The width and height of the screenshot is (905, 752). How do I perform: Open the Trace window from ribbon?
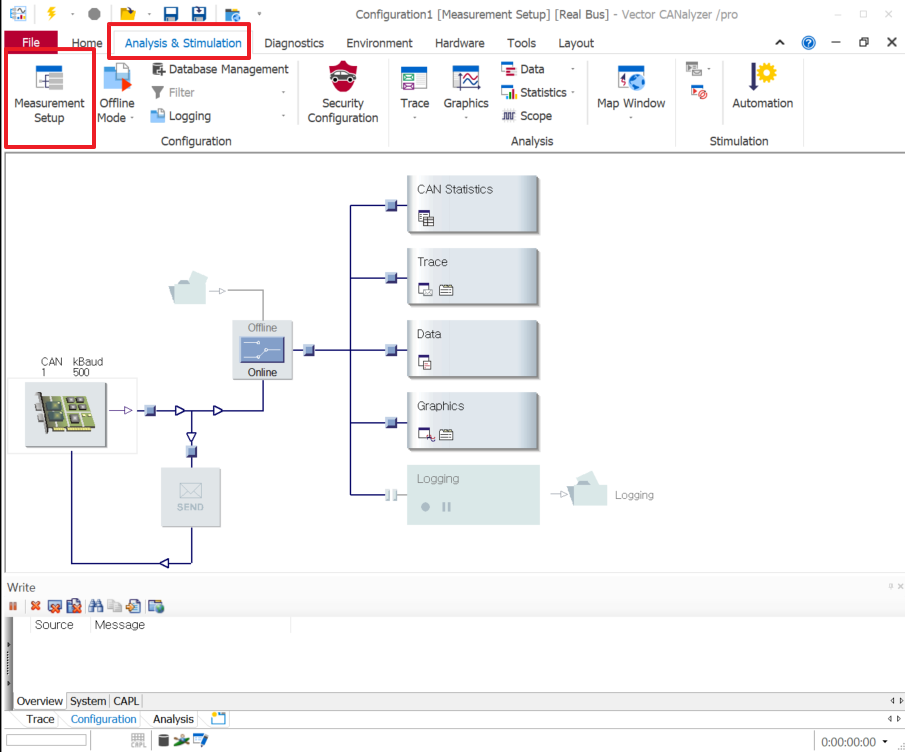(414, 88)
